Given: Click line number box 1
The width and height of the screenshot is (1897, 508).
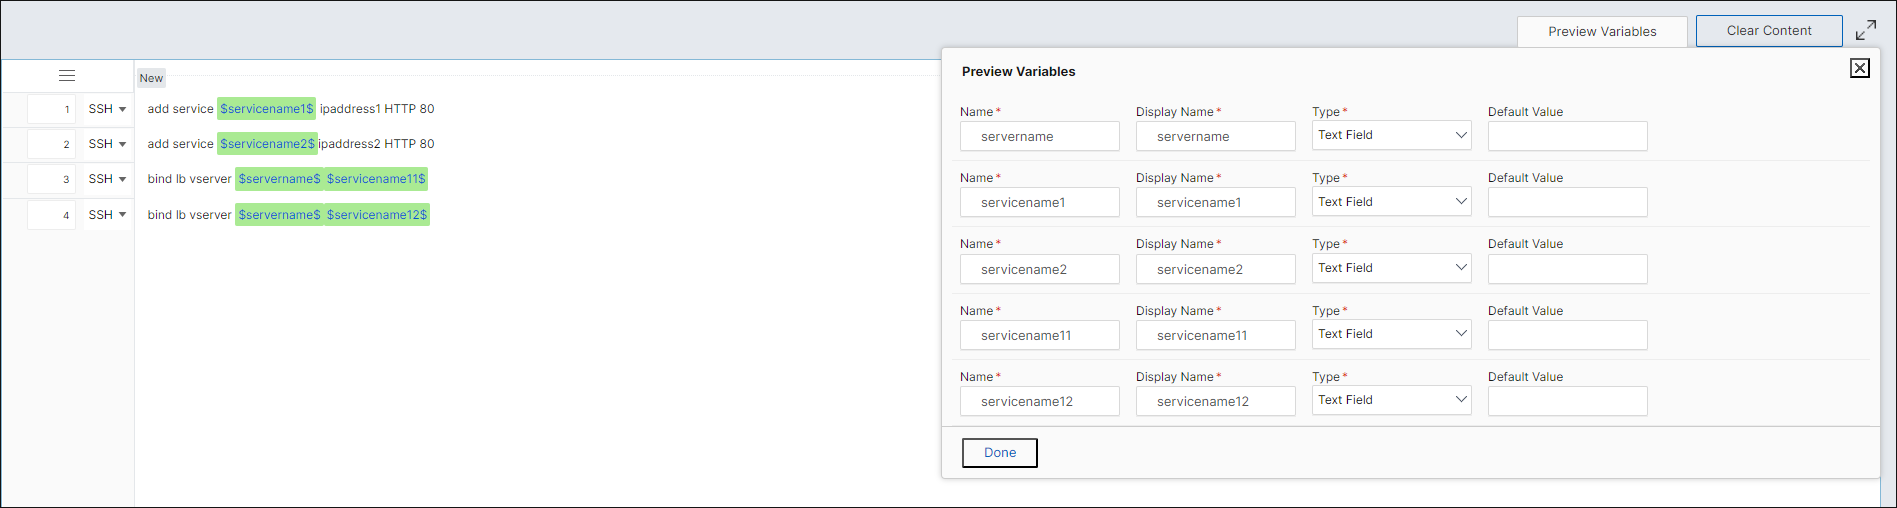Looking at the screenshot, I should pyautogui.click(x=51, y=109).
